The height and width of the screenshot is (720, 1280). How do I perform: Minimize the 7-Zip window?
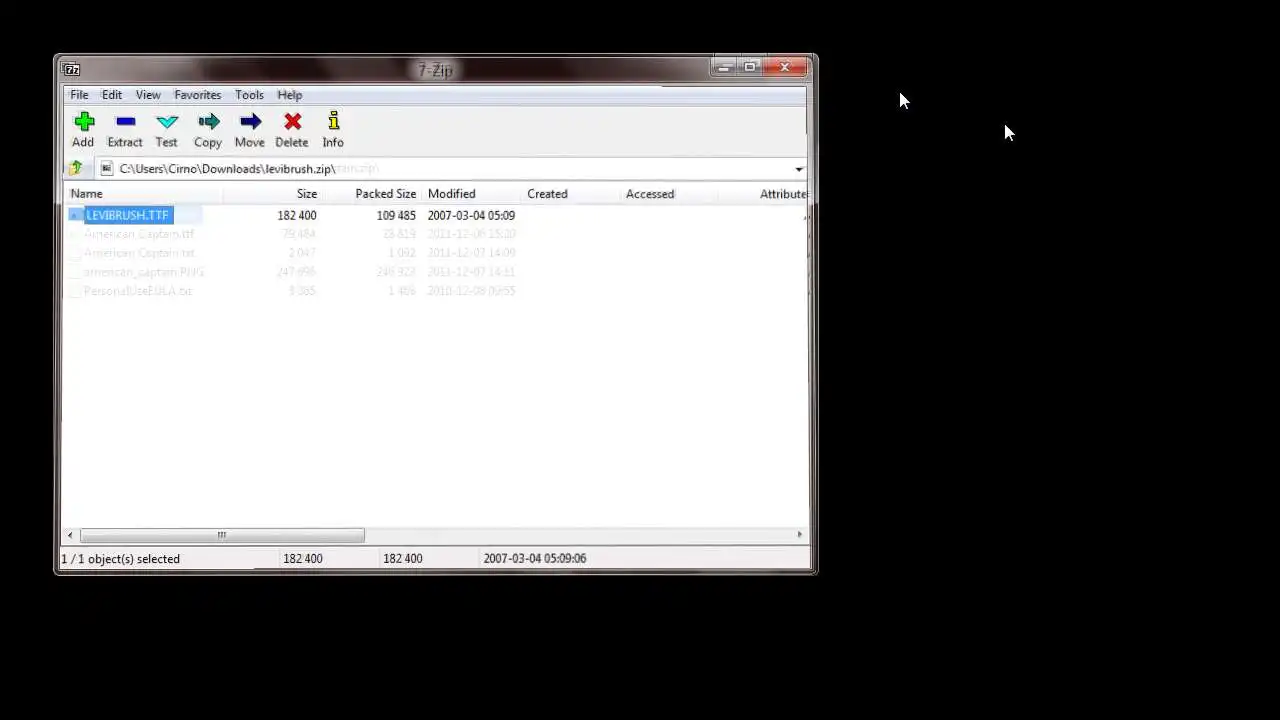pyautogui.click(x=724, y=67)
